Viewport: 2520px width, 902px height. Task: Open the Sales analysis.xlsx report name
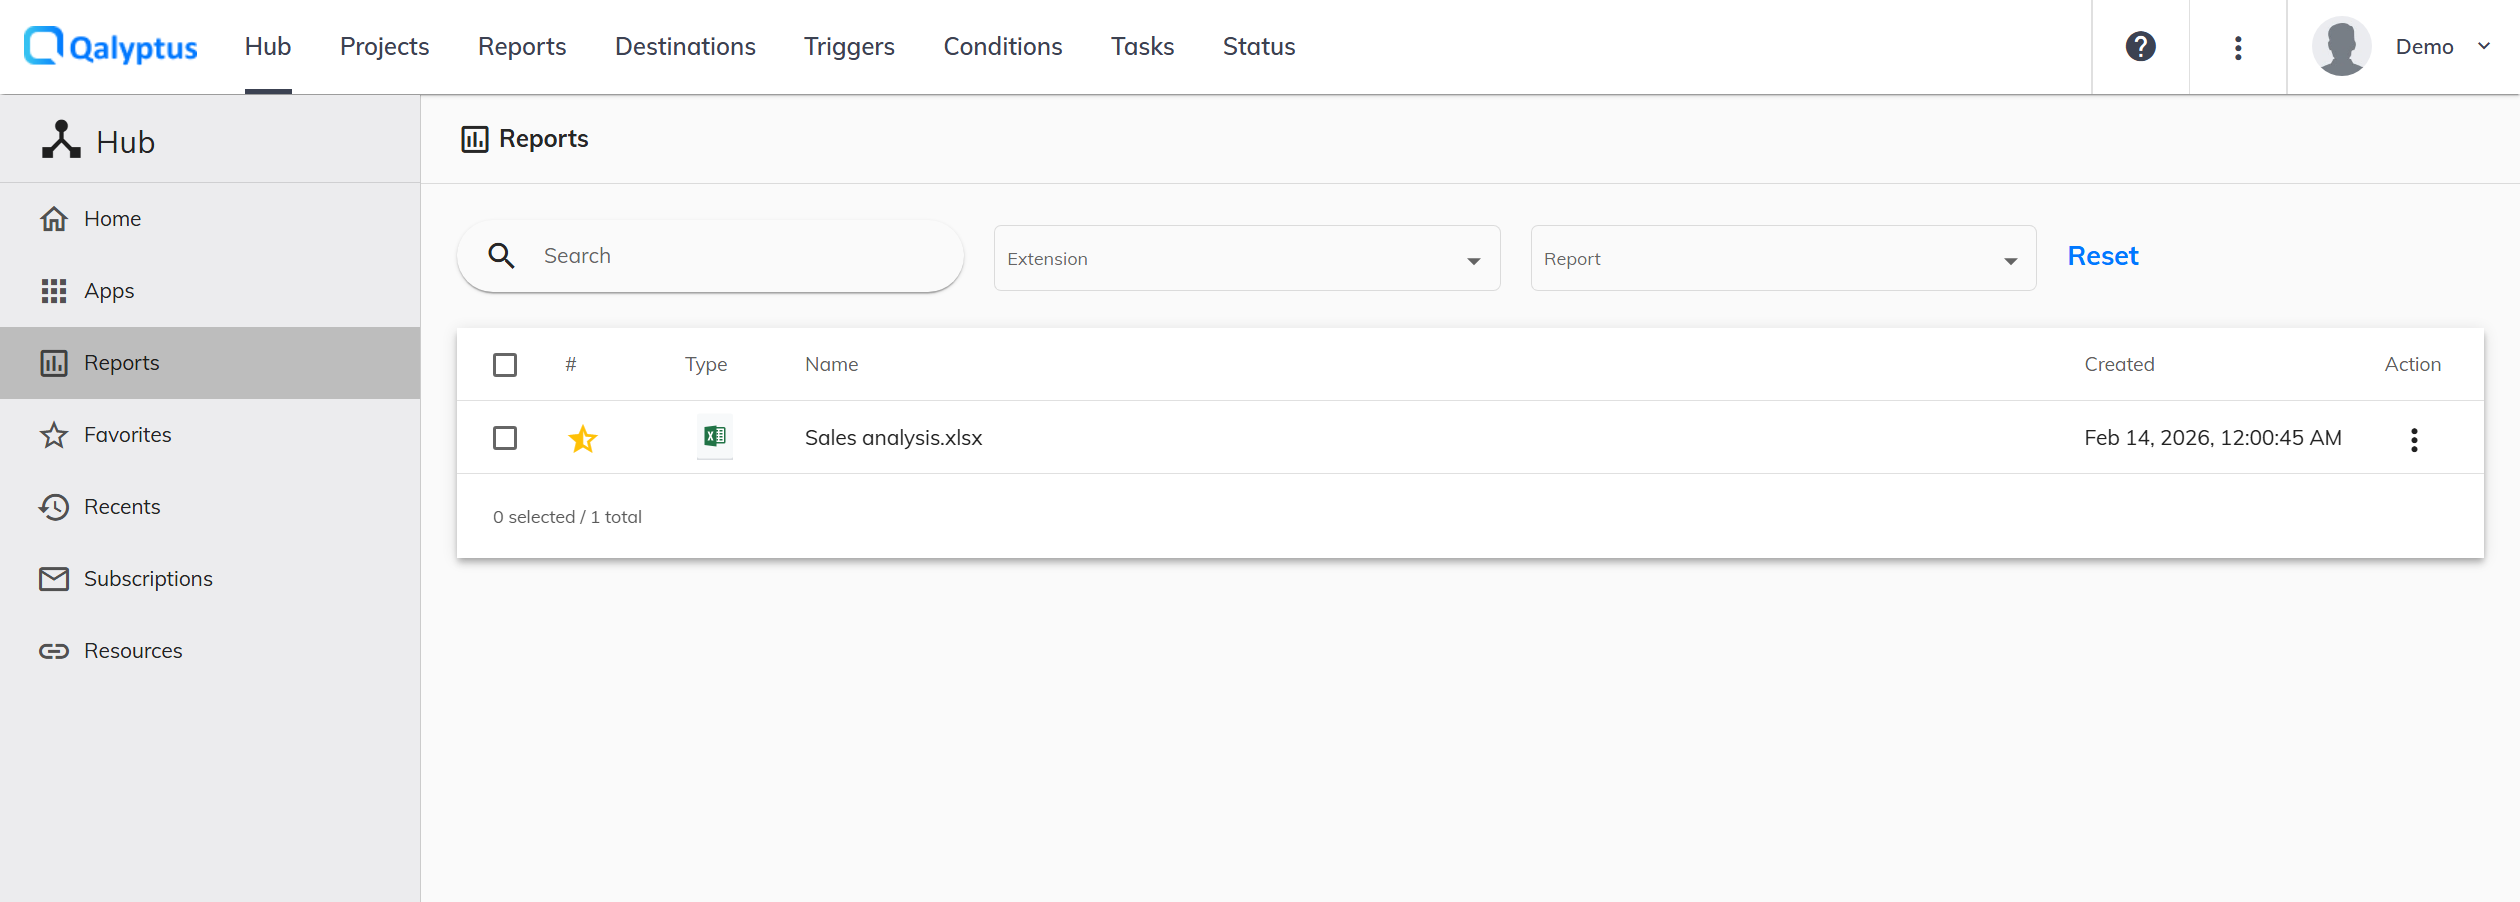tap(893, 438)
